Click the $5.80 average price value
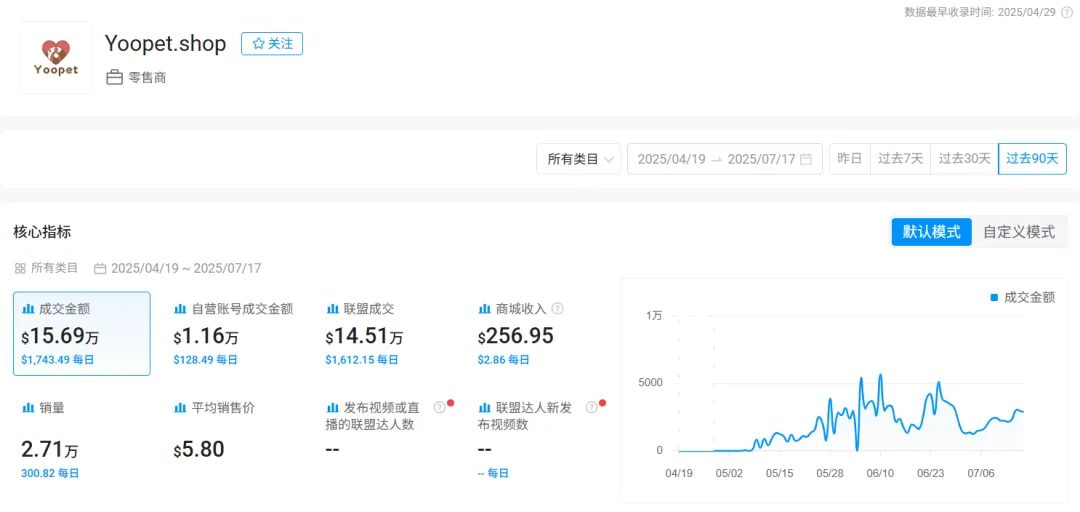Screen dimensions: 1080x512 coord(198,450)
